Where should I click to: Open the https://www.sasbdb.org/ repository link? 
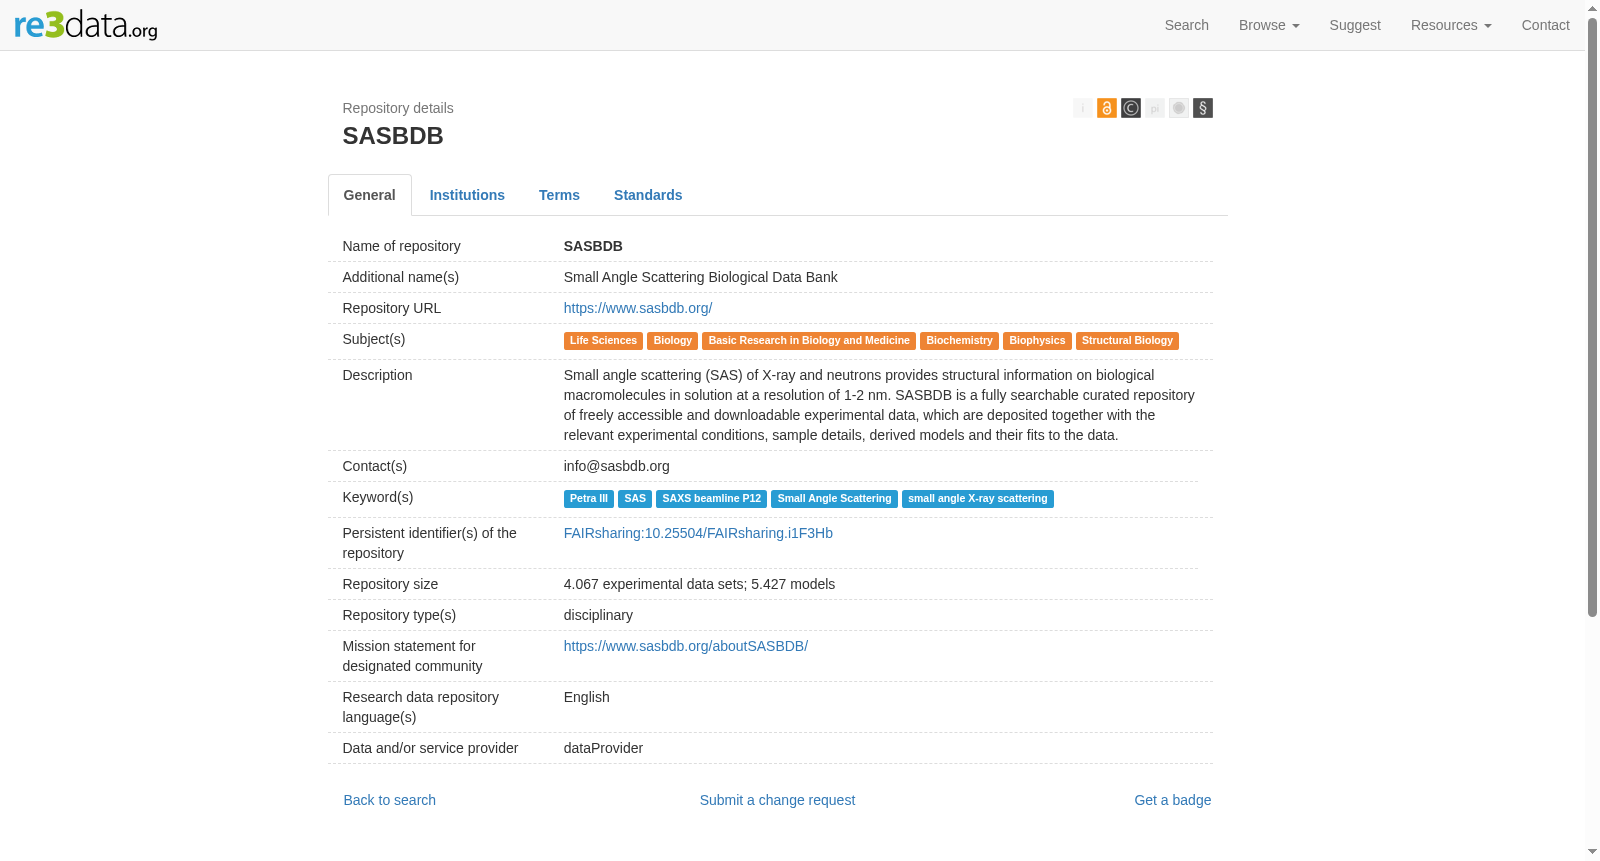point(638,308)
